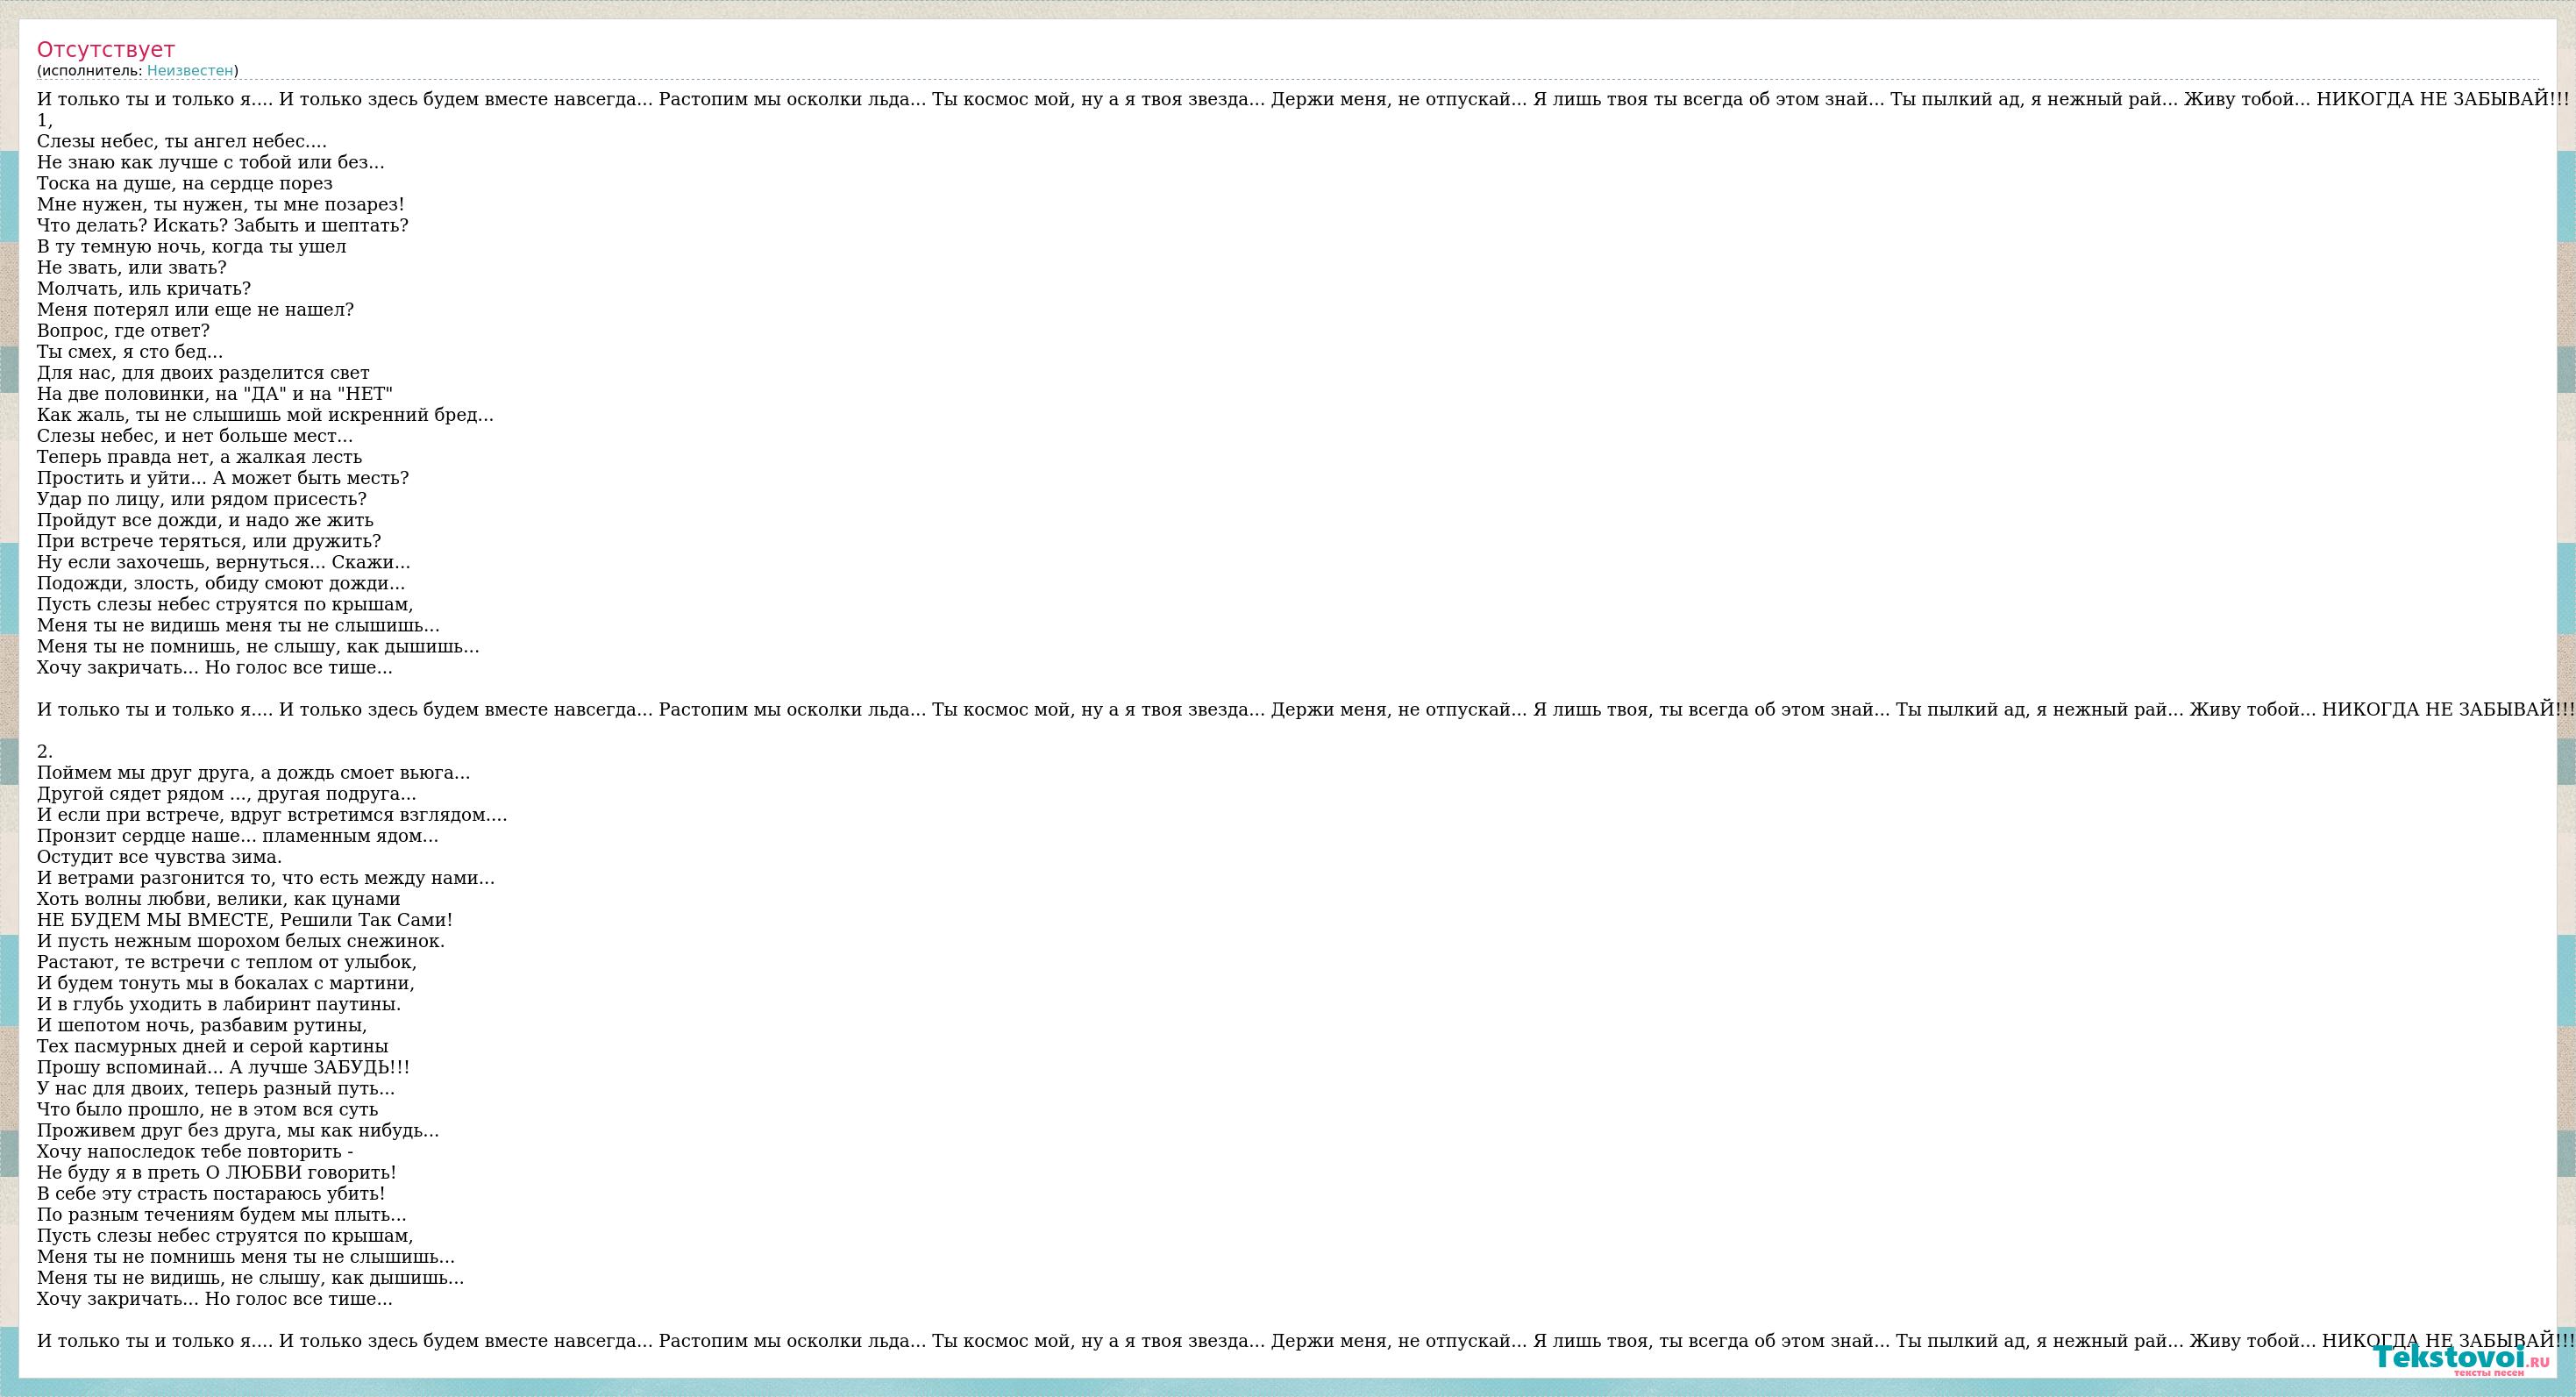This screenshot has width=2576, height=1397.
Task: Click the line 'НЕ БУДЕМ МЫ ВМЕСТЕ, Решили Так Сами!'
Action: (x=245, y=920)
